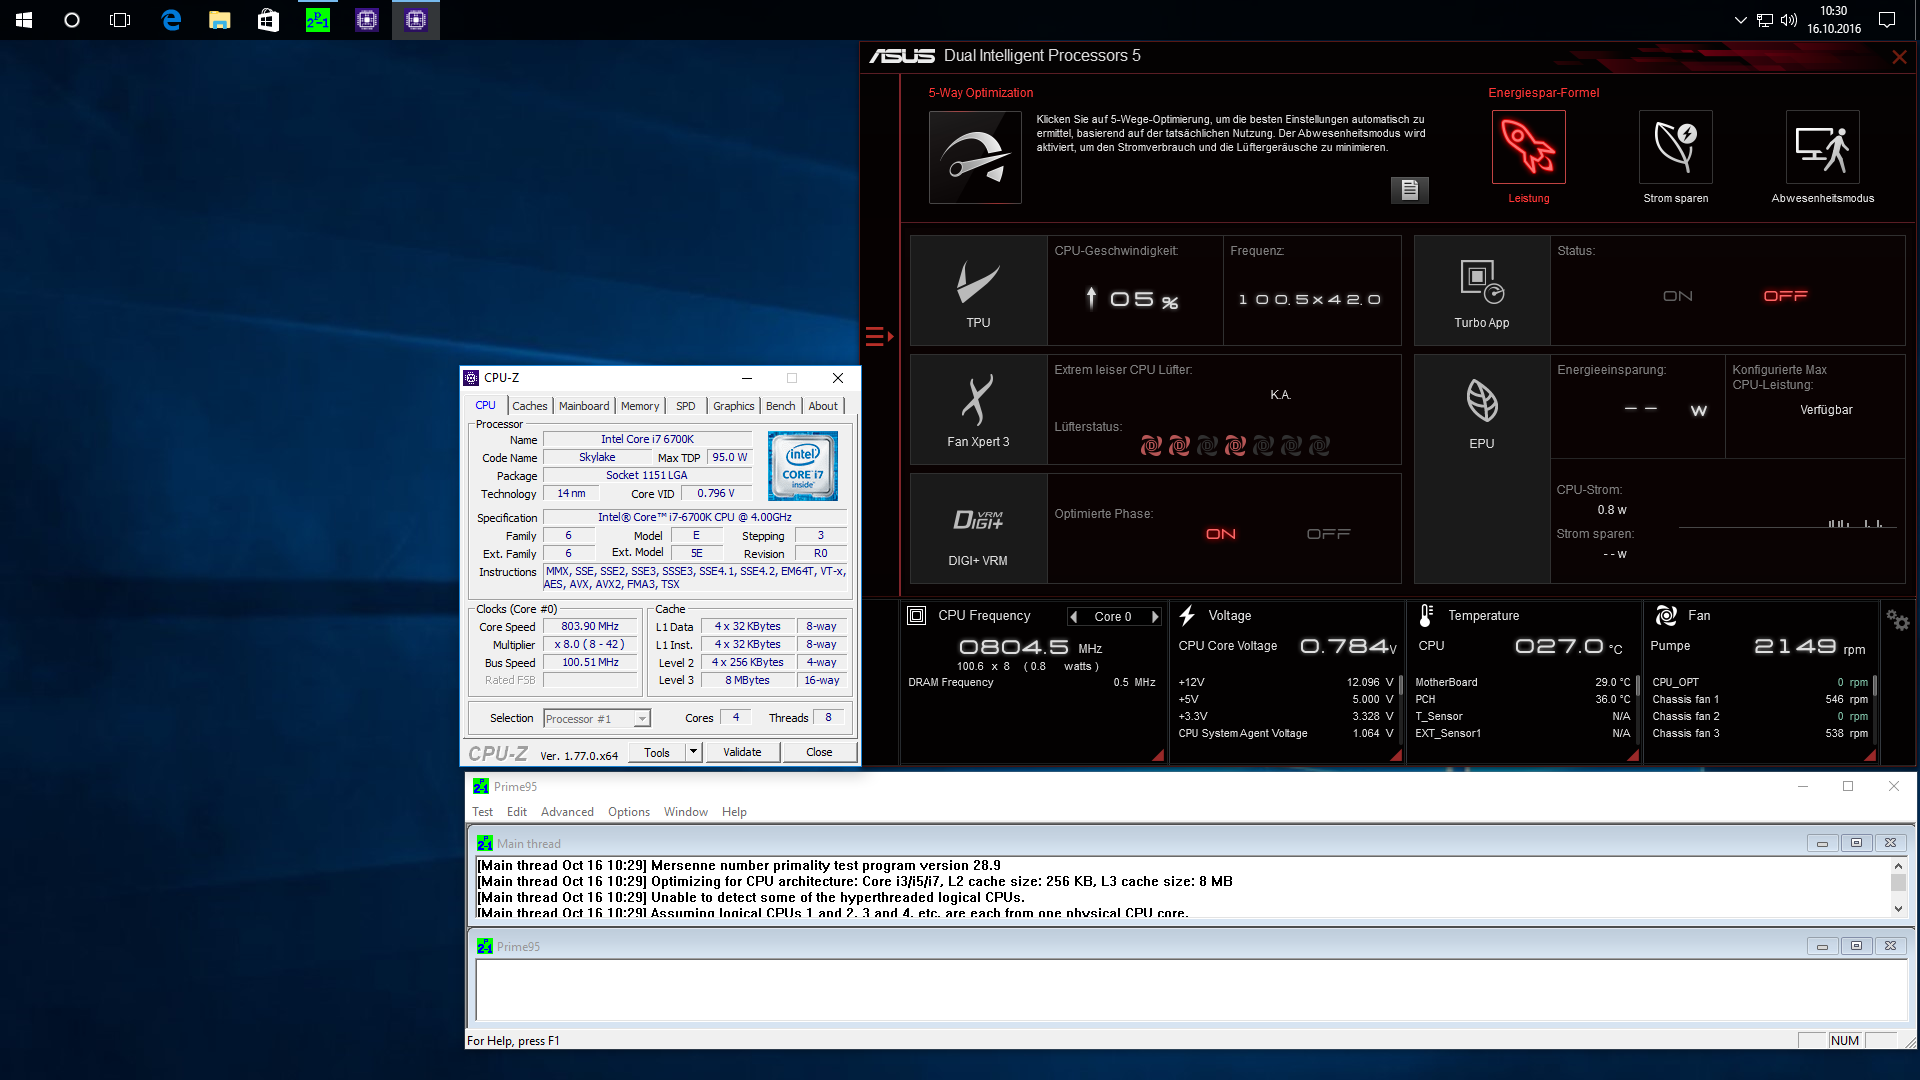
Task: Set Optimierte Phase to OFF
Action: tap(1328, 534)
